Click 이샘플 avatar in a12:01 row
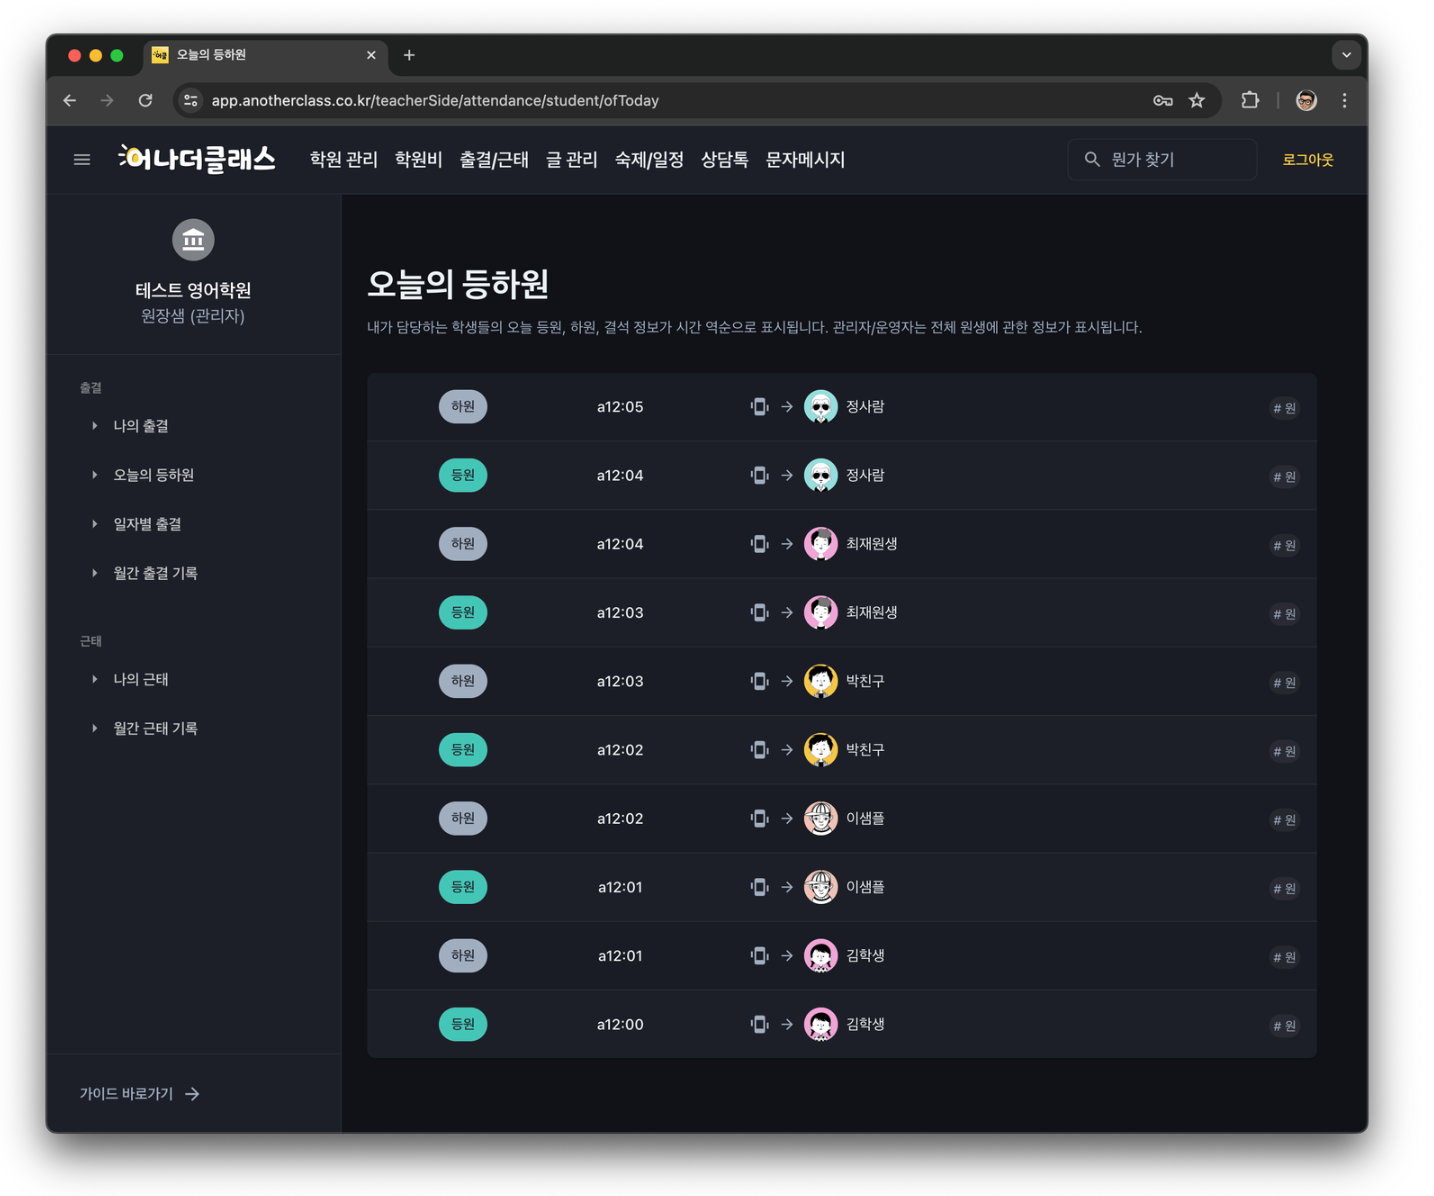The image size is (1434, 1196). tap(821, 887)
